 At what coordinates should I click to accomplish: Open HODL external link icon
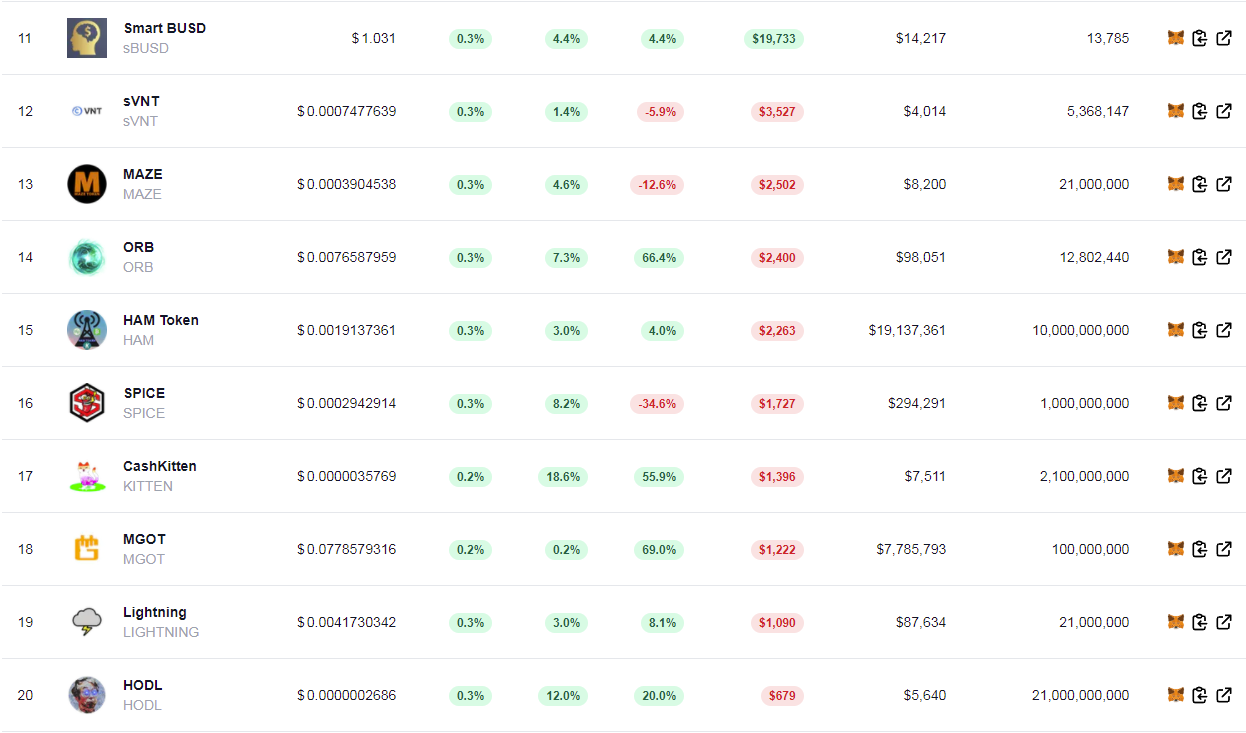coord(1224,695)
